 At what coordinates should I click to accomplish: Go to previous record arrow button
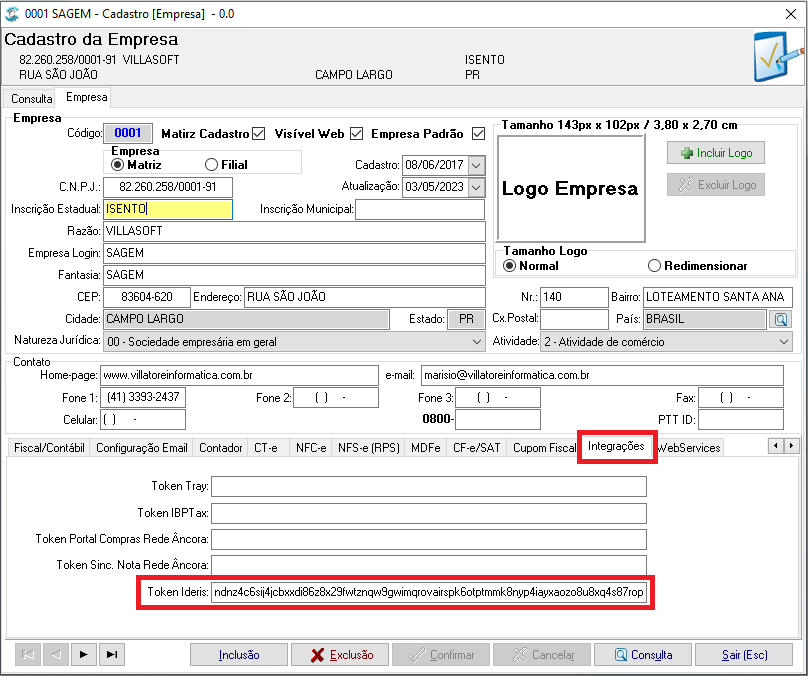point(56,655)
